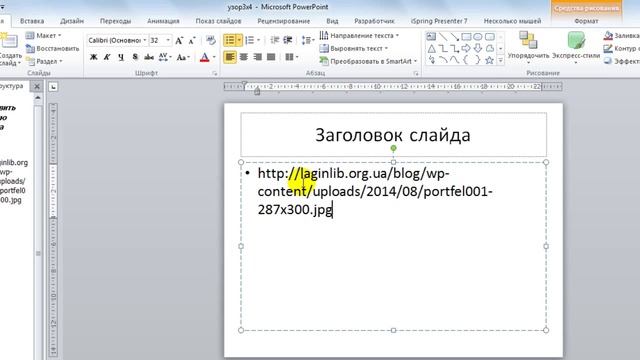Close the outline pane
The height and width of the screenshot is (360, 640).
[x=37, y=86]
